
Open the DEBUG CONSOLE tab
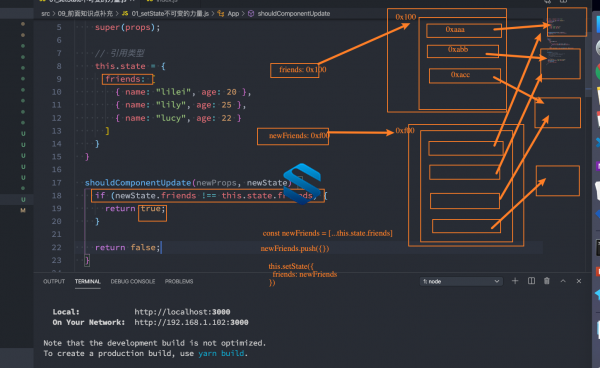point(133,281)
